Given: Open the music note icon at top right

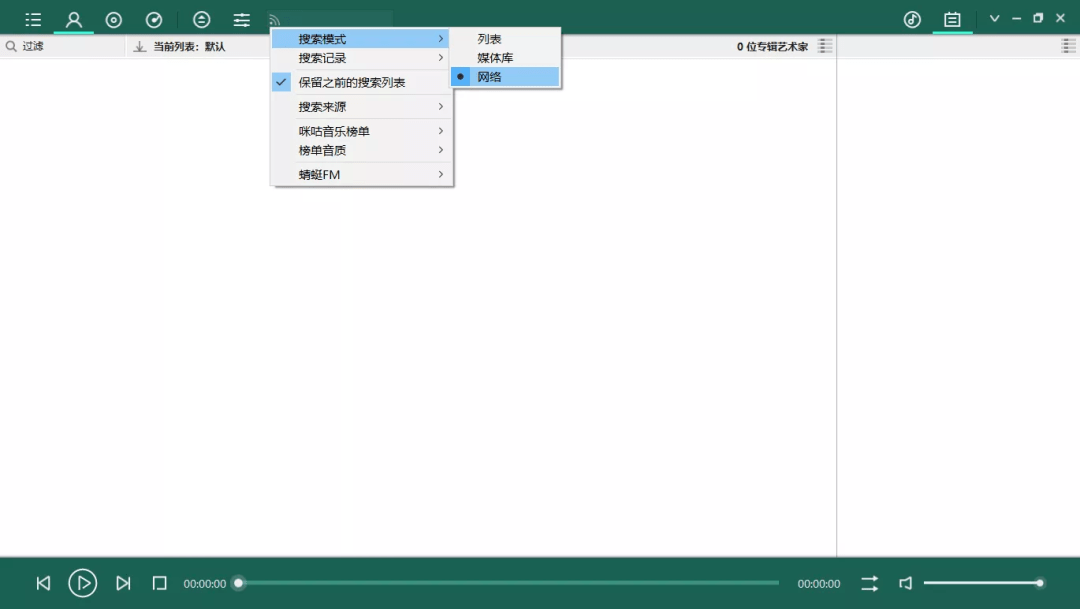Looking at the screenshot, I should [912, 19].
